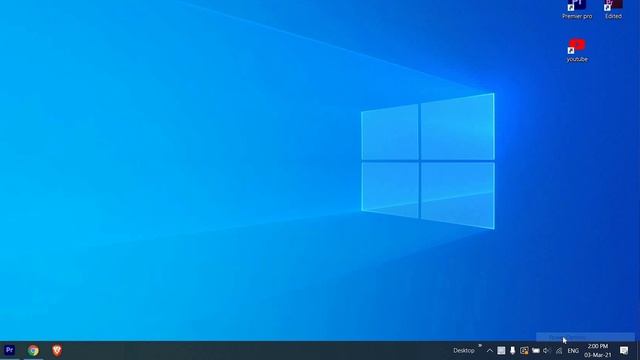Show hidden system tray icons
Screen dimensions: 640x360
[489, 351]
